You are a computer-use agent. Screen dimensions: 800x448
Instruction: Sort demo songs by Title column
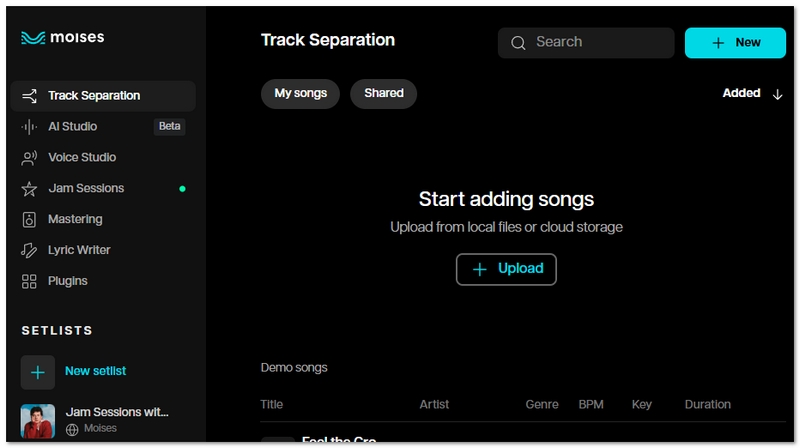click(x=272, y=405)
